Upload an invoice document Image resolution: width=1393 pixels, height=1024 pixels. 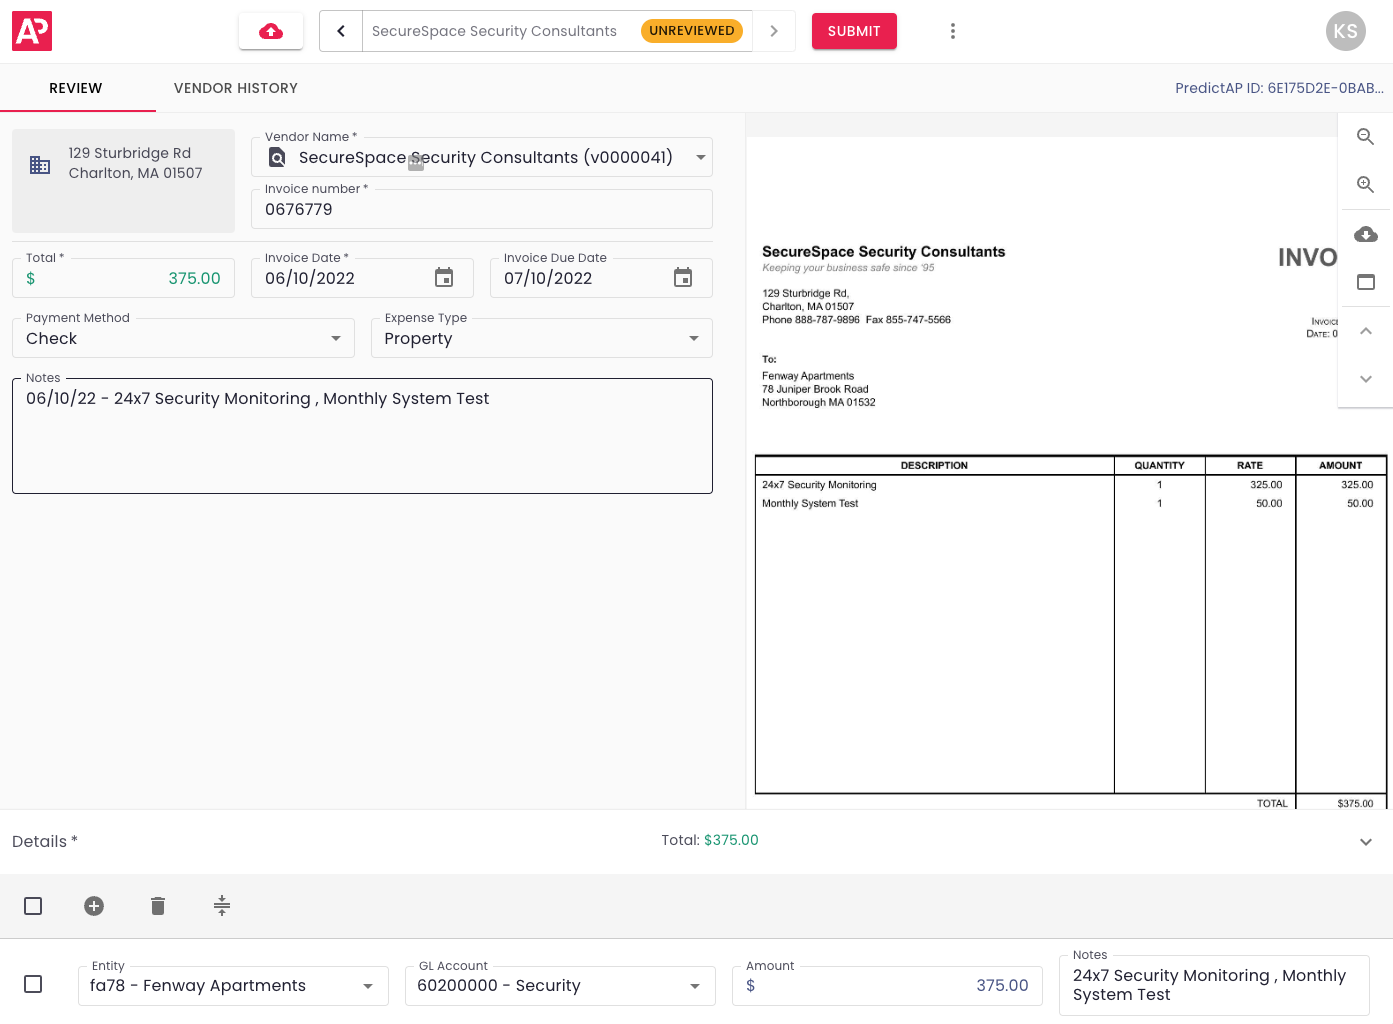pyautogui.click(x=270, y=31)
